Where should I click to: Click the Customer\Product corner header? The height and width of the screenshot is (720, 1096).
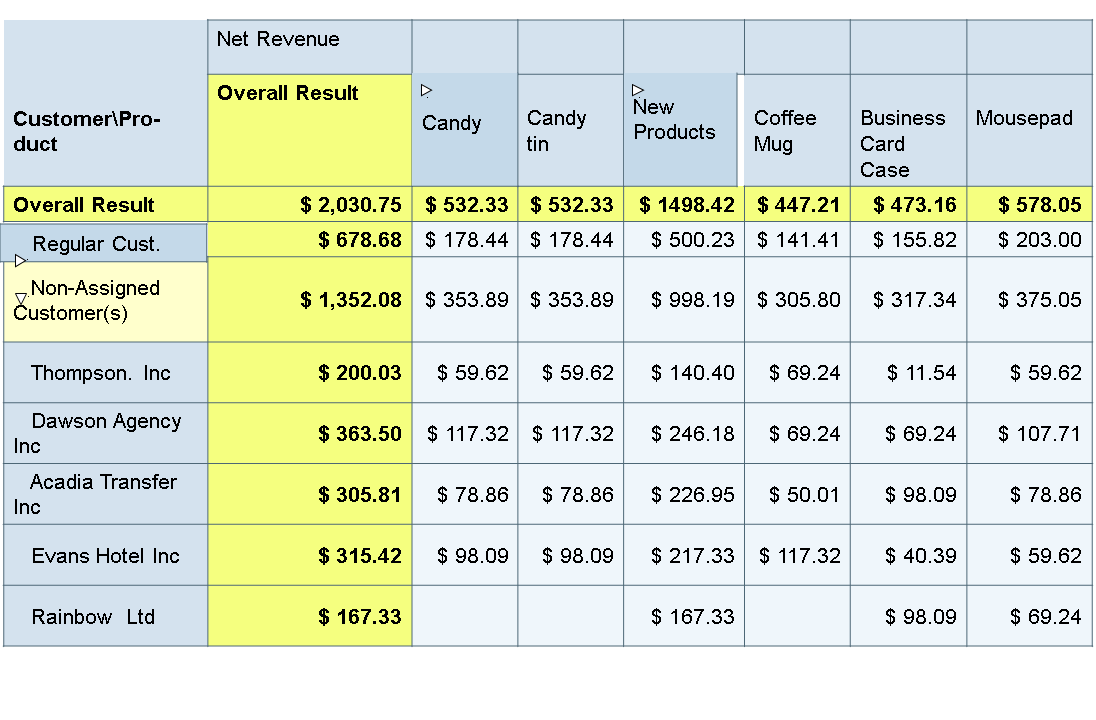[x=87, y=131]
